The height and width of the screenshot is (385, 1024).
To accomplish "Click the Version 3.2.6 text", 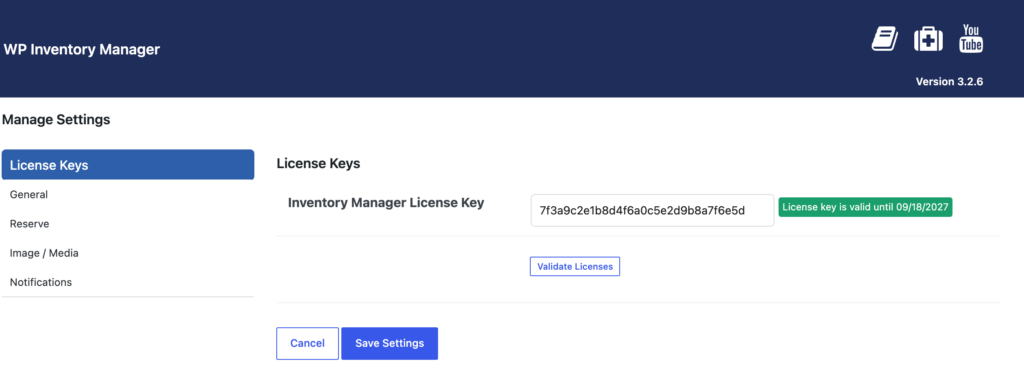I will 950,82.
